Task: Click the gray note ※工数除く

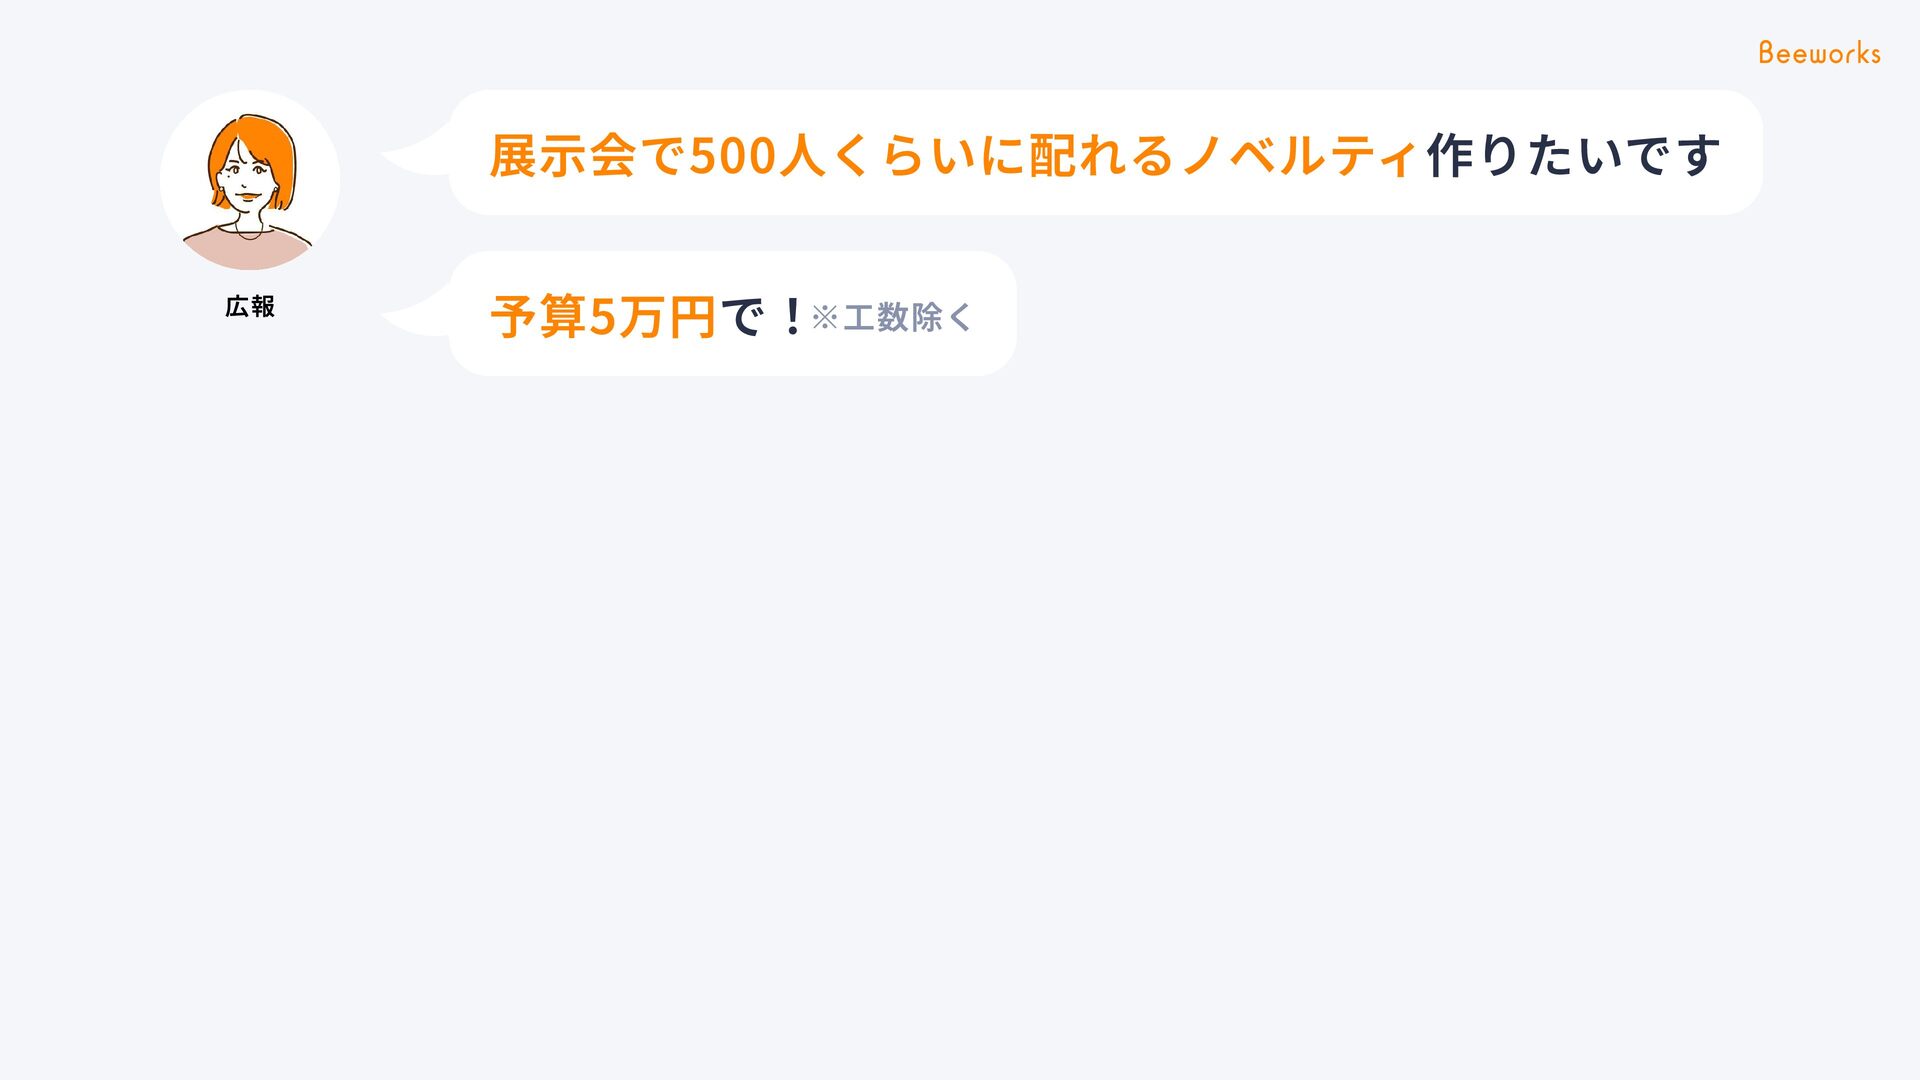Action: 891,317
